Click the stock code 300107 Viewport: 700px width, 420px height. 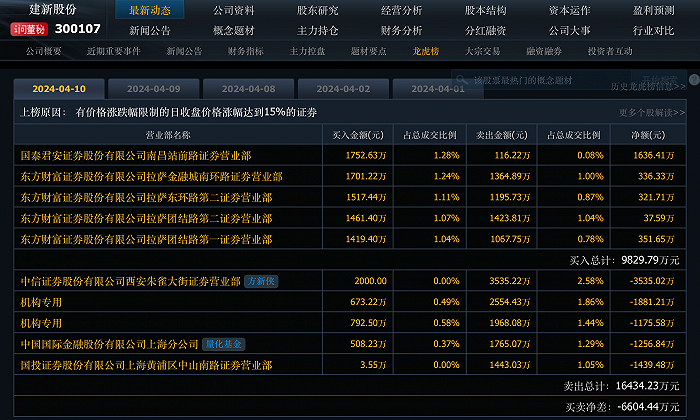point(78,29)
